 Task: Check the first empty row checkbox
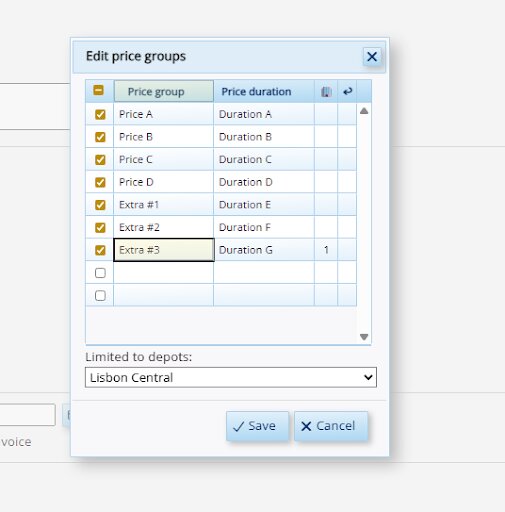tap(100, 273)
